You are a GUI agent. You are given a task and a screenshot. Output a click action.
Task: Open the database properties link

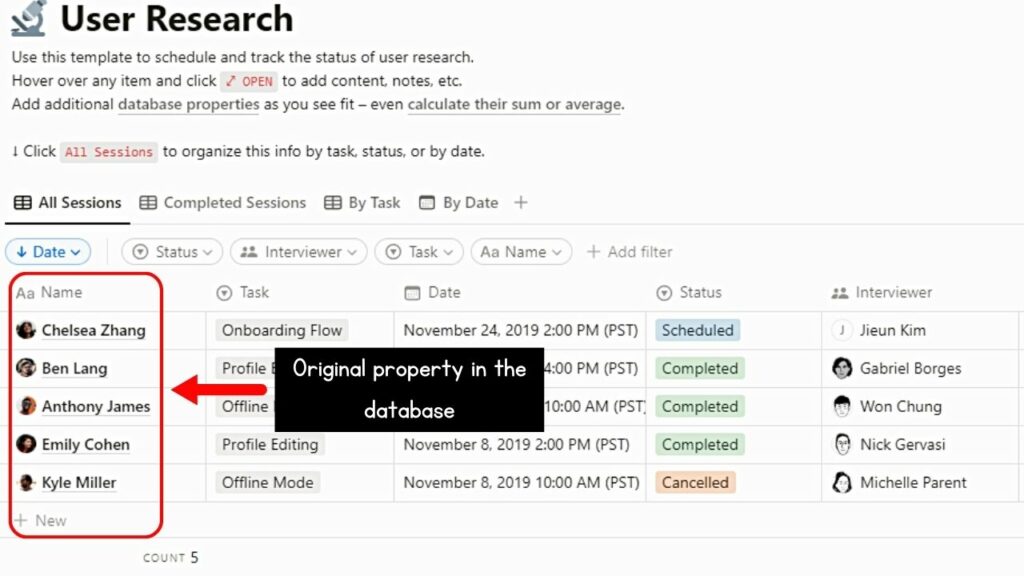(189, 104)
